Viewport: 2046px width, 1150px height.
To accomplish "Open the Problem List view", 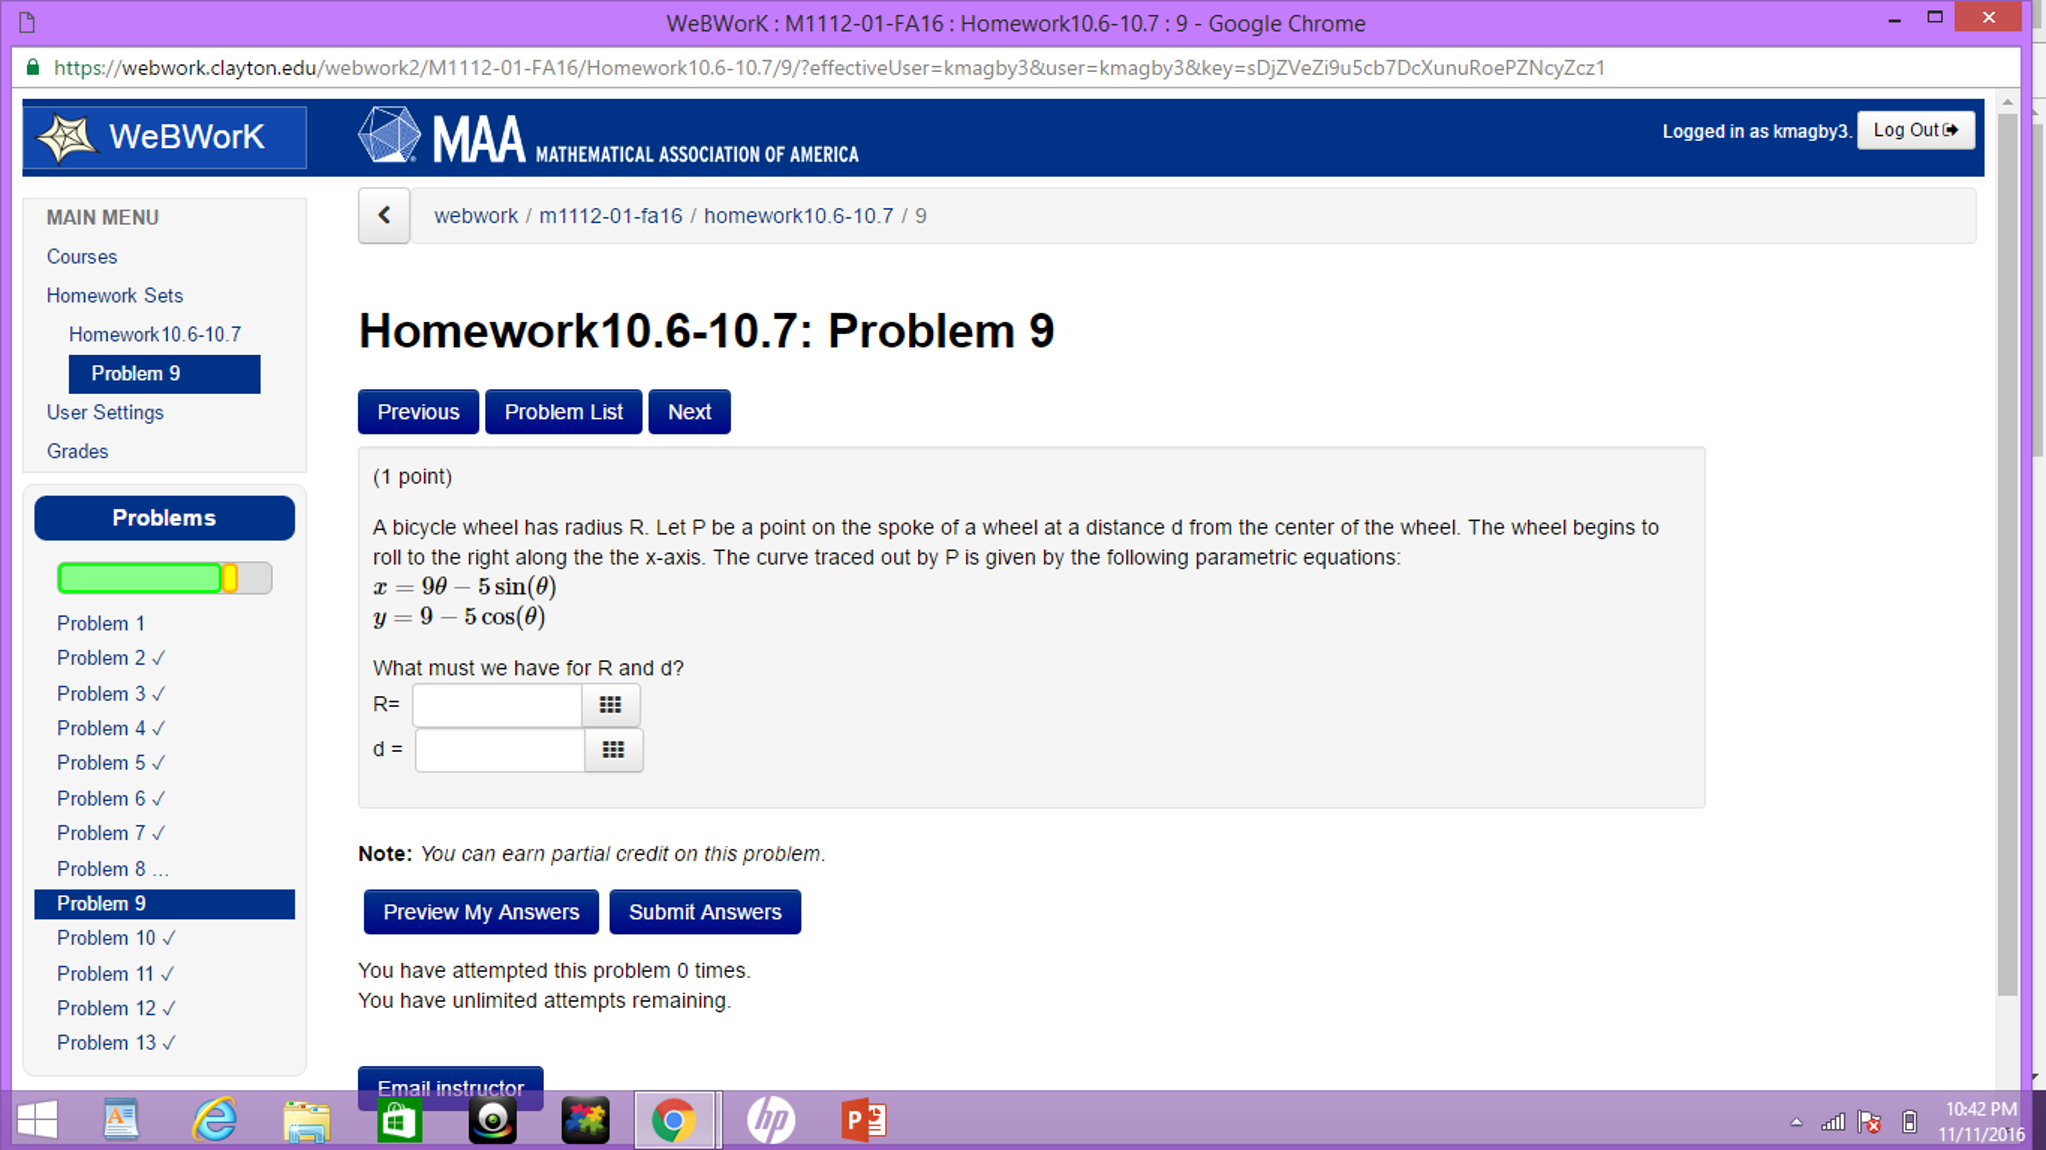I will (562, 411).
